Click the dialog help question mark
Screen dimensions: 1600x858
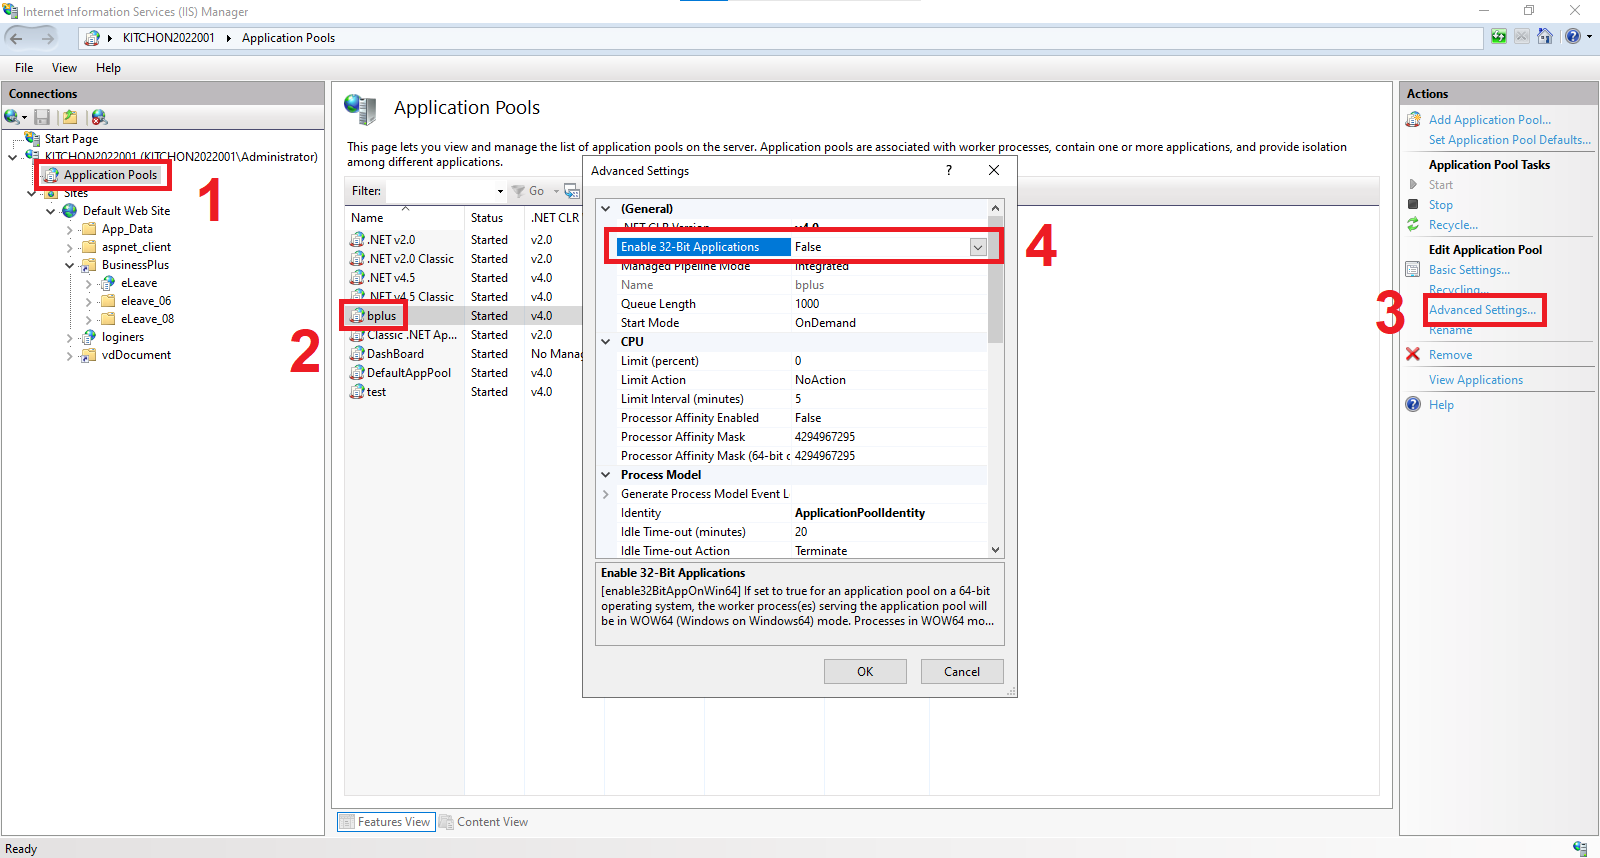point(949,170)
